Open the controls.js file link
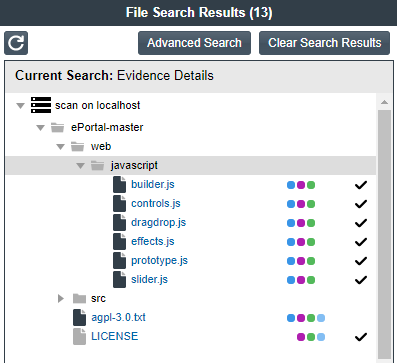The width and height of the screenshot is (397, 363). coord(156,203)
